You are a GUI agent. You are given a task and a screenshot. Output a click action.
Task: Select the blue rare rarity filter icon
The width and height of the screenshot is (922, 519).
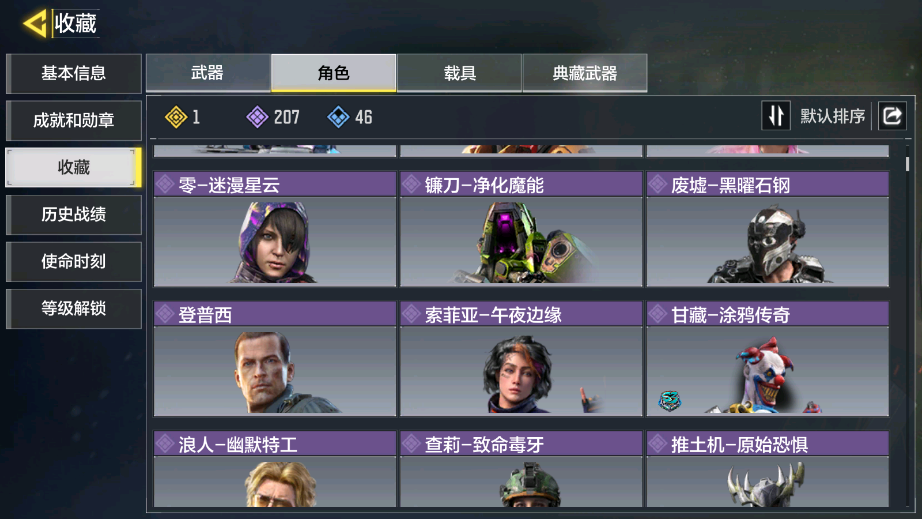[x=338, y=117]
